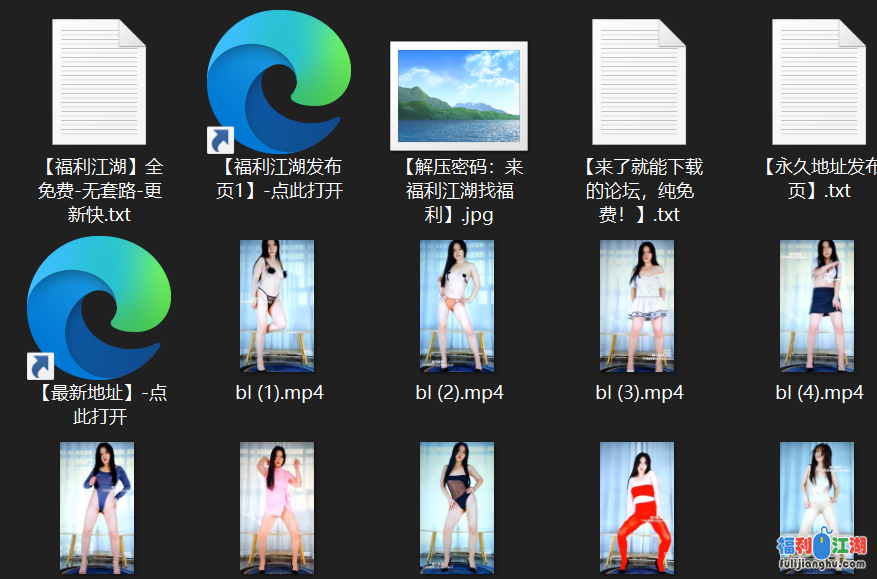Select the bl (4).mp4 video thumbnail
Image resolution: width=877 pixels, height=579 pixels.
pos(817,305)
